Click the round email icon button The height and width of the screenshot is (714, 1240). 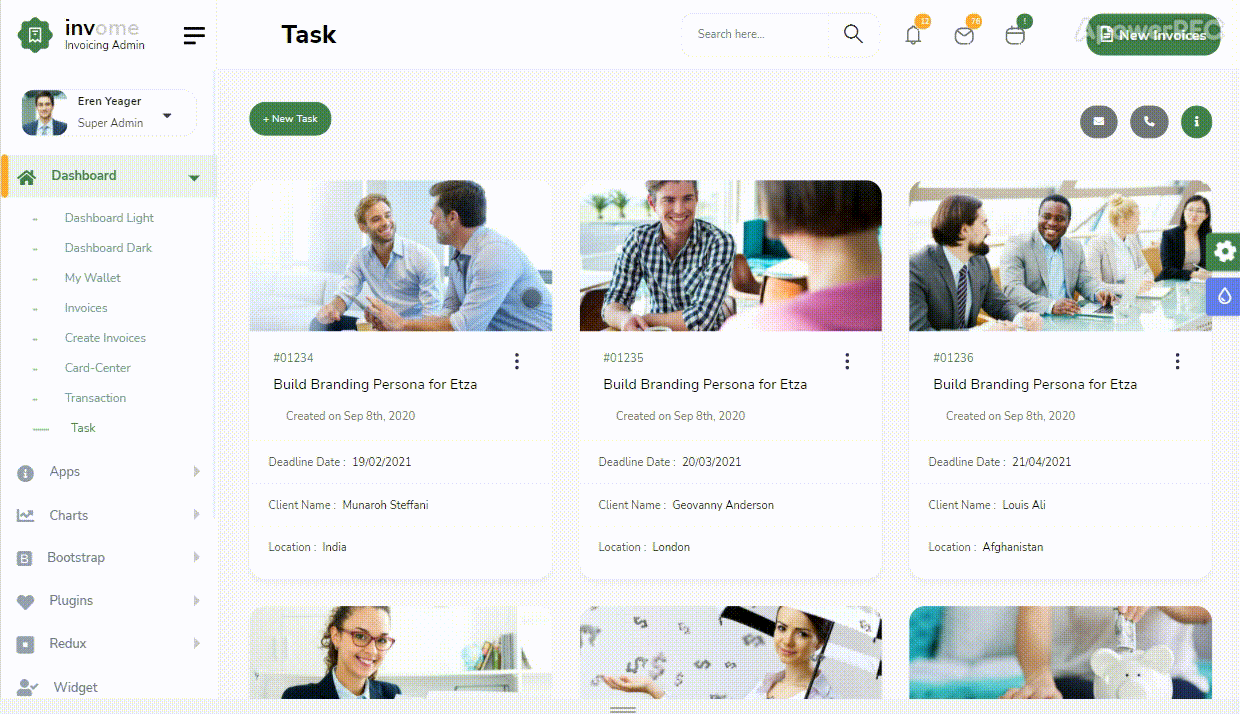[x=1098, y=122]
